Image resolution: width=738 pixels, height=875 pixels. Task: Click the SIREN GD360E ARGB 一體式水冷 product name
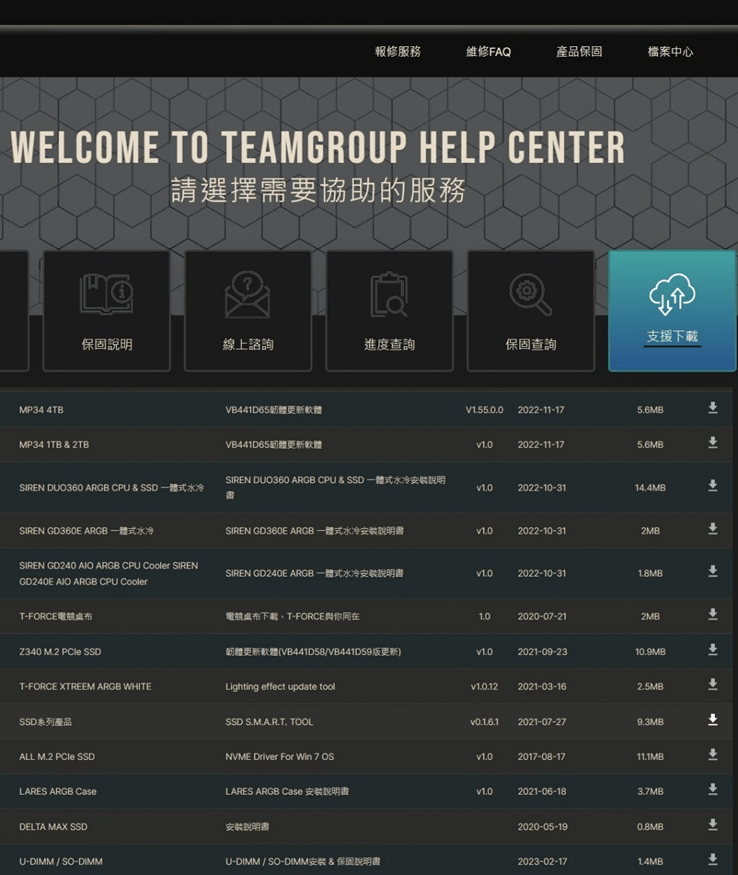pyautogui.click(x=86, y=531)
